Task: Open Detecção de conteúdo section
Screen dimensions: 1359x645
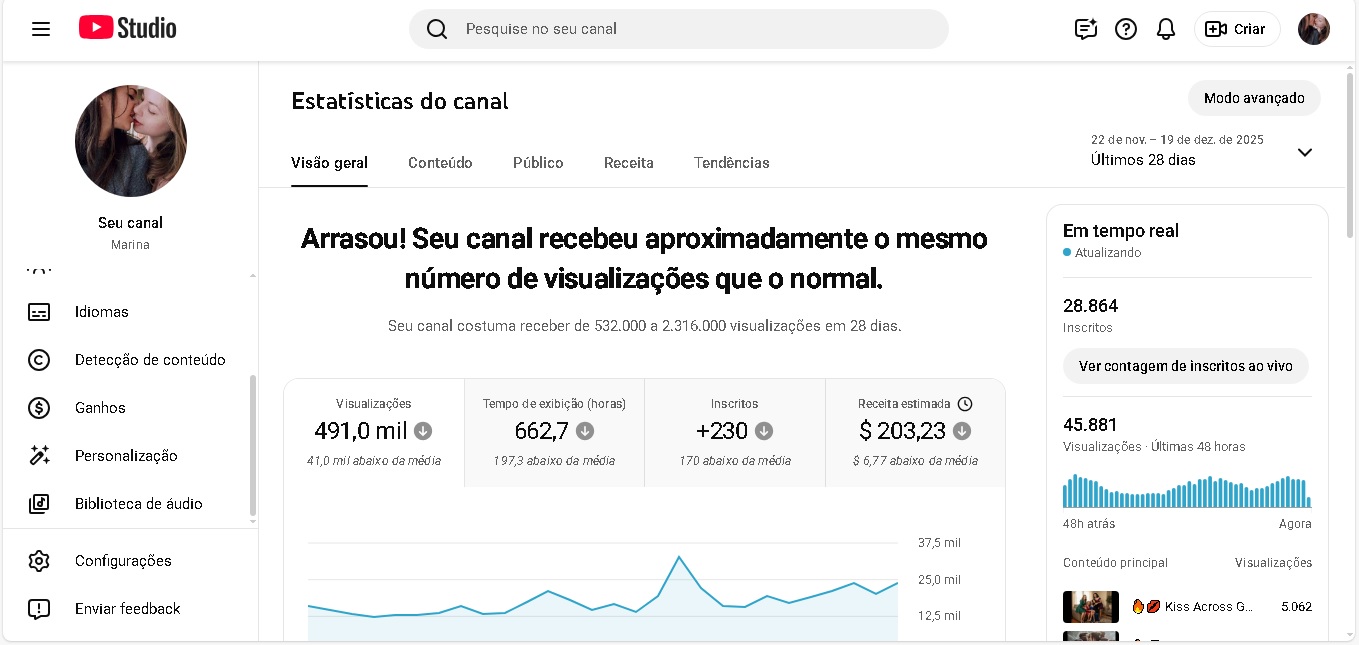Action: 150,360
